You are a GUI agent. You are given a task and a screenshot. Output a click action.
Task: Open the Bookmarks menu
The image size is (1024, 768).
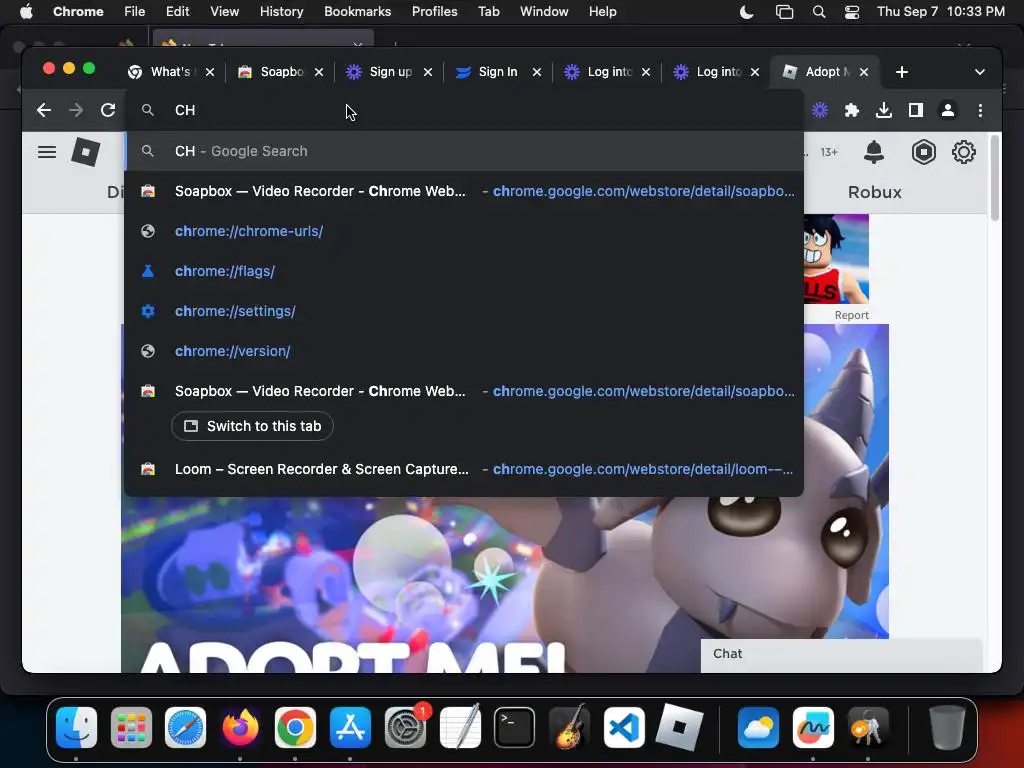pos(357,11)
